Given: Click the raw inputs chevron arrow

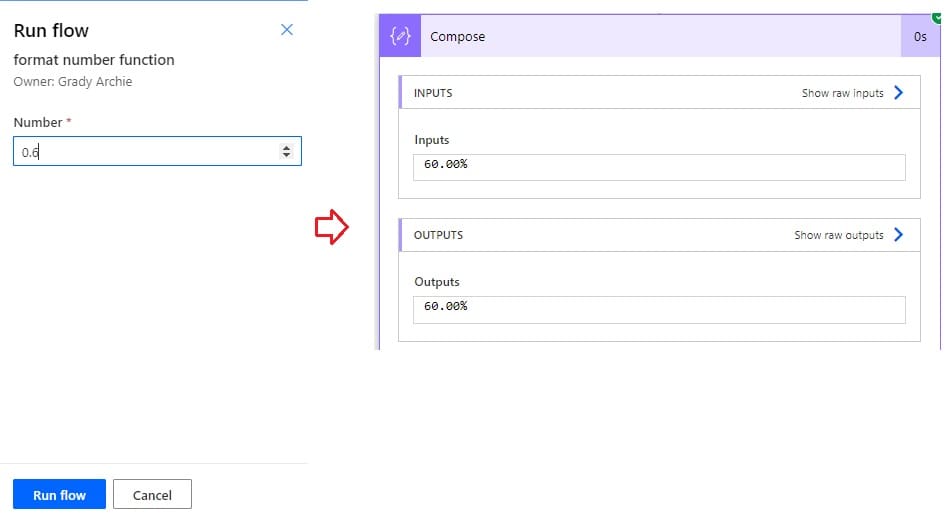Looking at the screenshot, I should point(899,93).
